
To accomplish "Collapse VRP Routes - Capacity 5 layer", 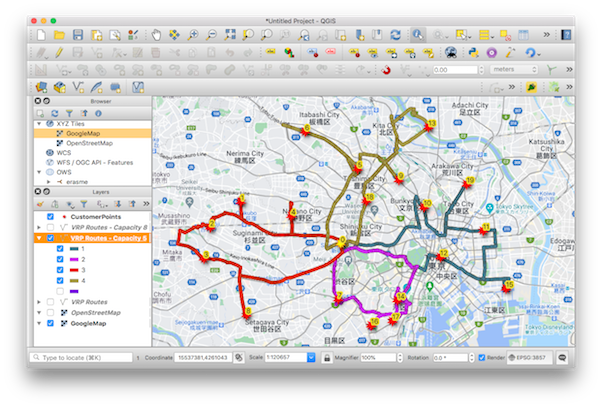I will 39,238.
